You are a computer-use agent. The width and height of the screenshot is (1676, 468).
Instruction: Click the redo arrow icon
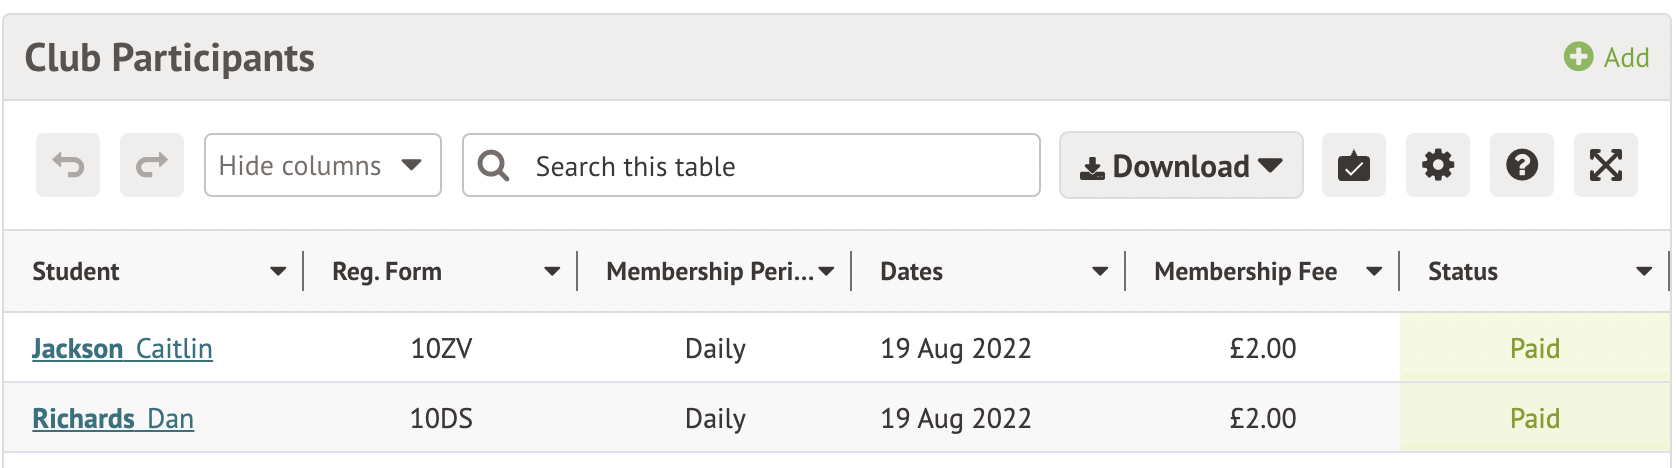[x=152, y=165]
